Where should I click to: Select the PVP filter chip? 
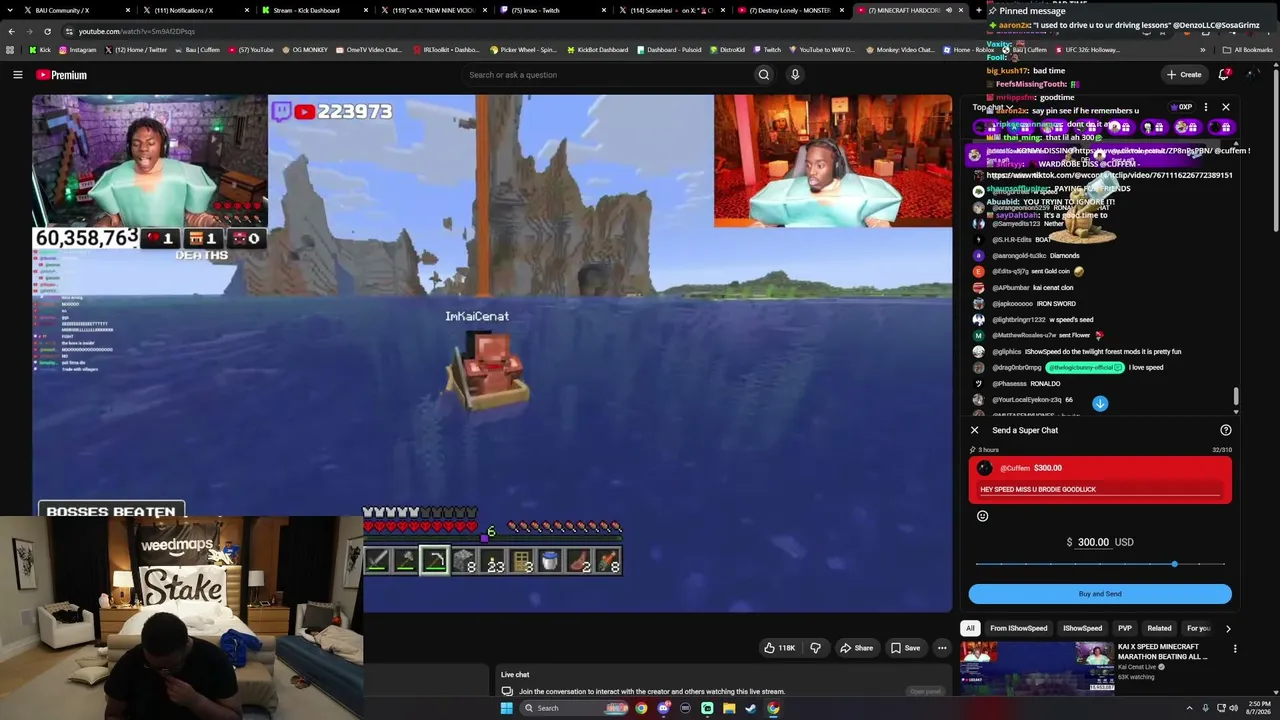click(x=1125, y=629)
